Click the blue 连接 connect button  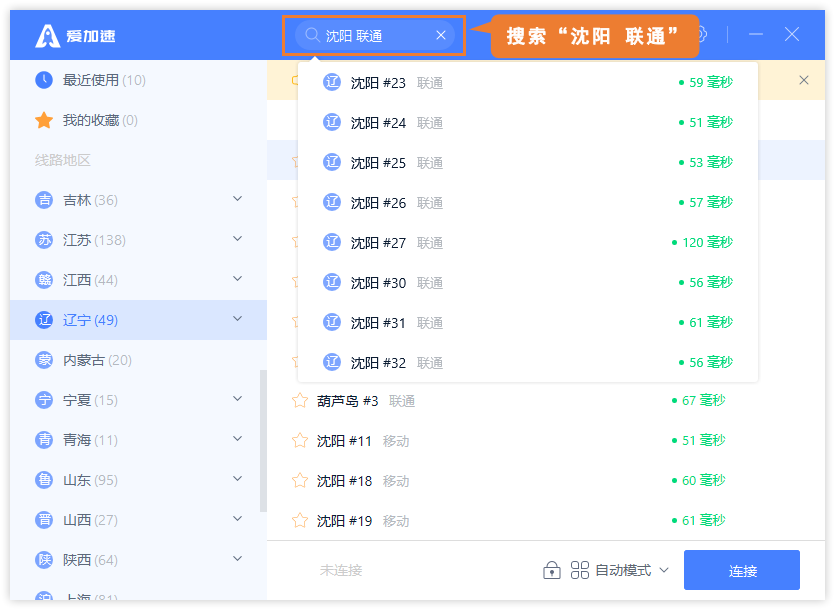tap(742, 570)
